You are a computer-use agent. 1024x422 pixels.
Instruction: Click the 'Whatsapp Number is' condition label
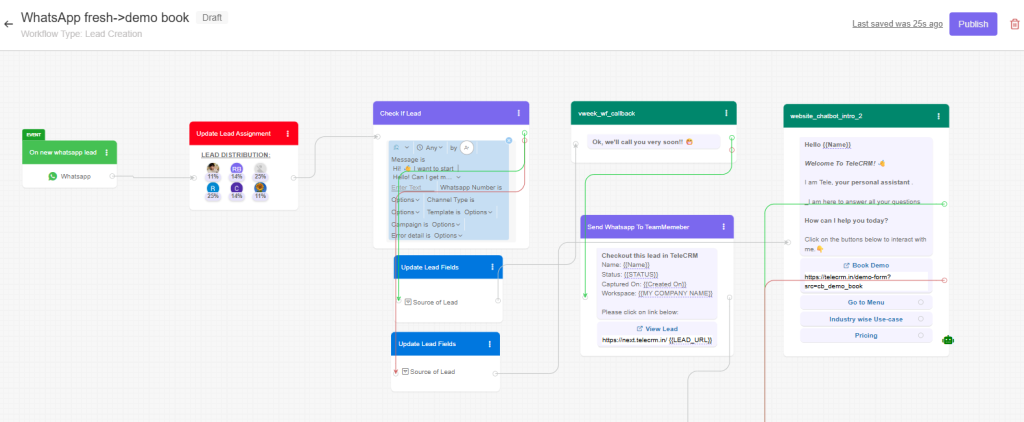pos(471,187)
